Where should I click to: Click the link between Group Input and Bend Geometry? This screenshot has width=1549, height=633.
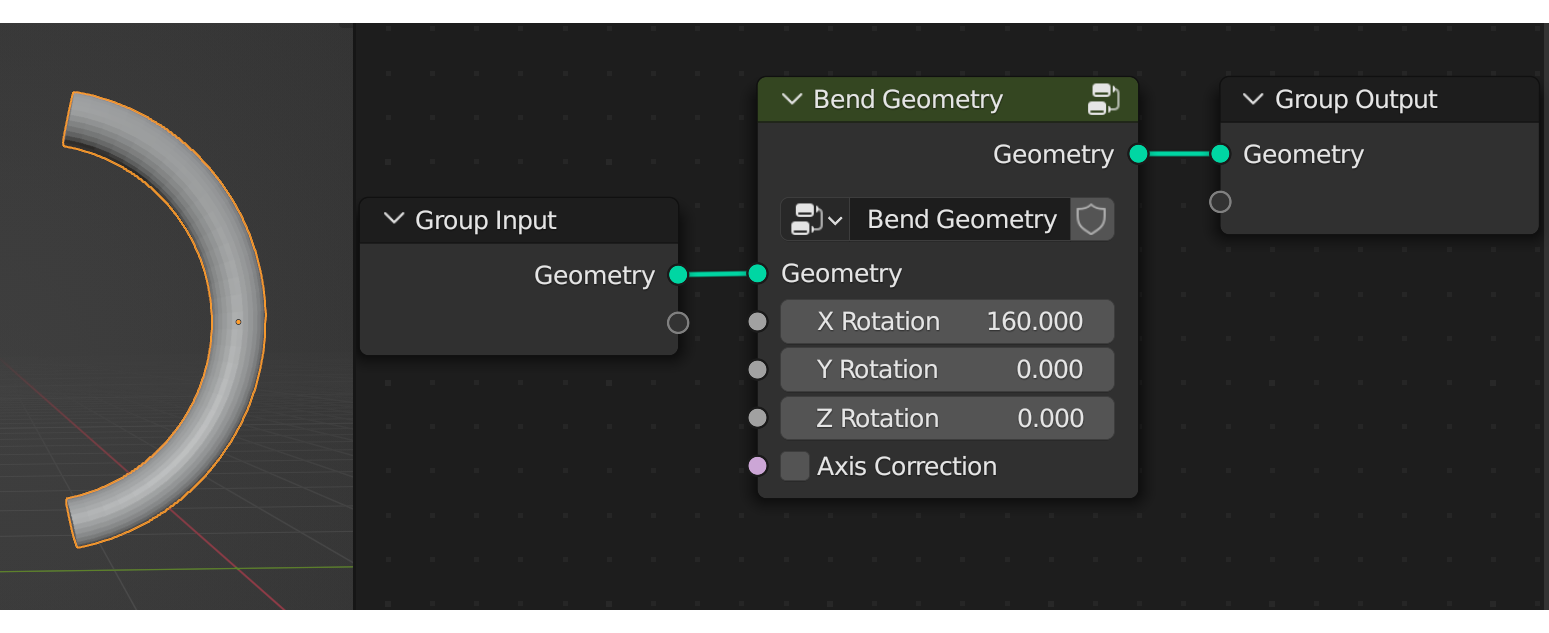(x=718, y=274)
